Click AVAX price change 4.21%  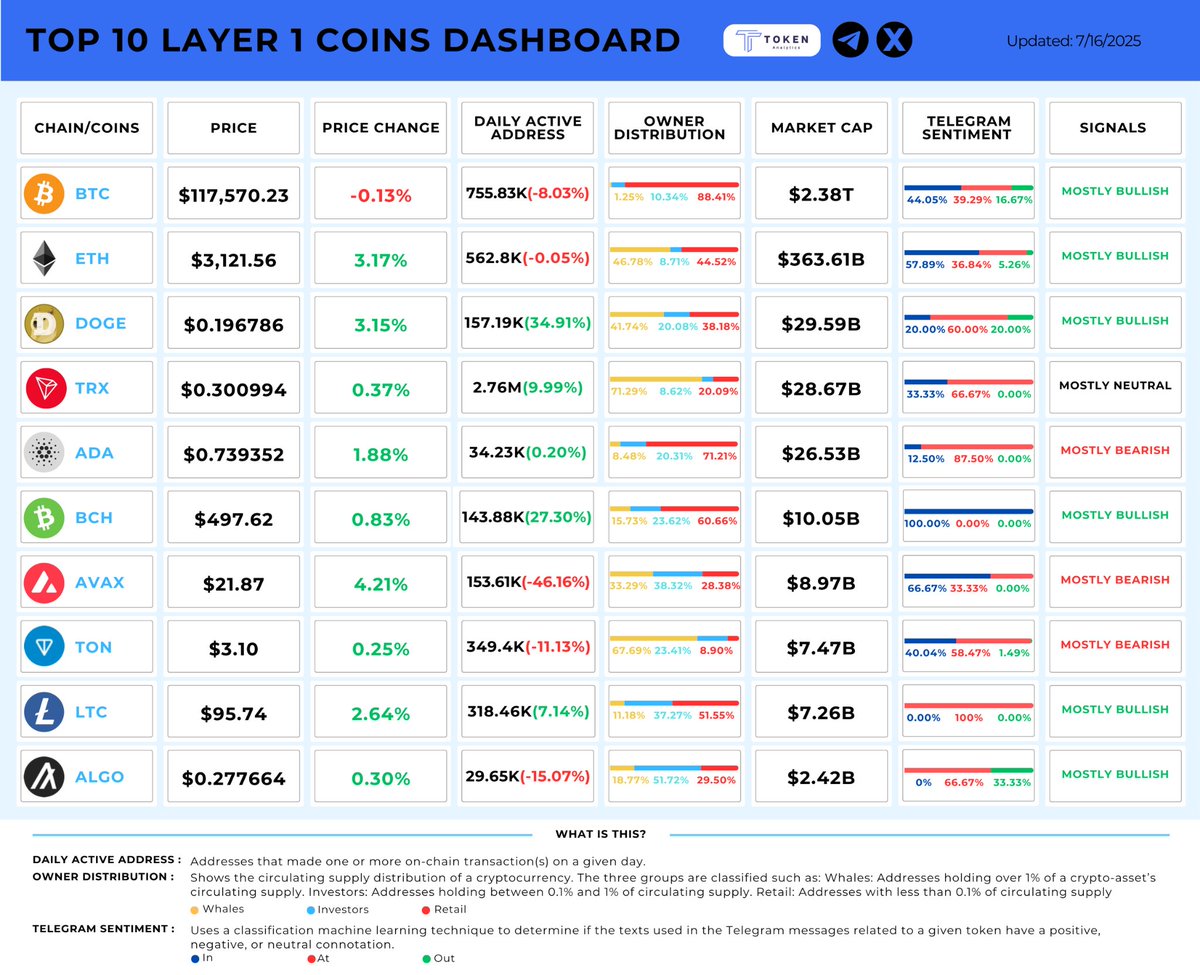pos(380,584)
